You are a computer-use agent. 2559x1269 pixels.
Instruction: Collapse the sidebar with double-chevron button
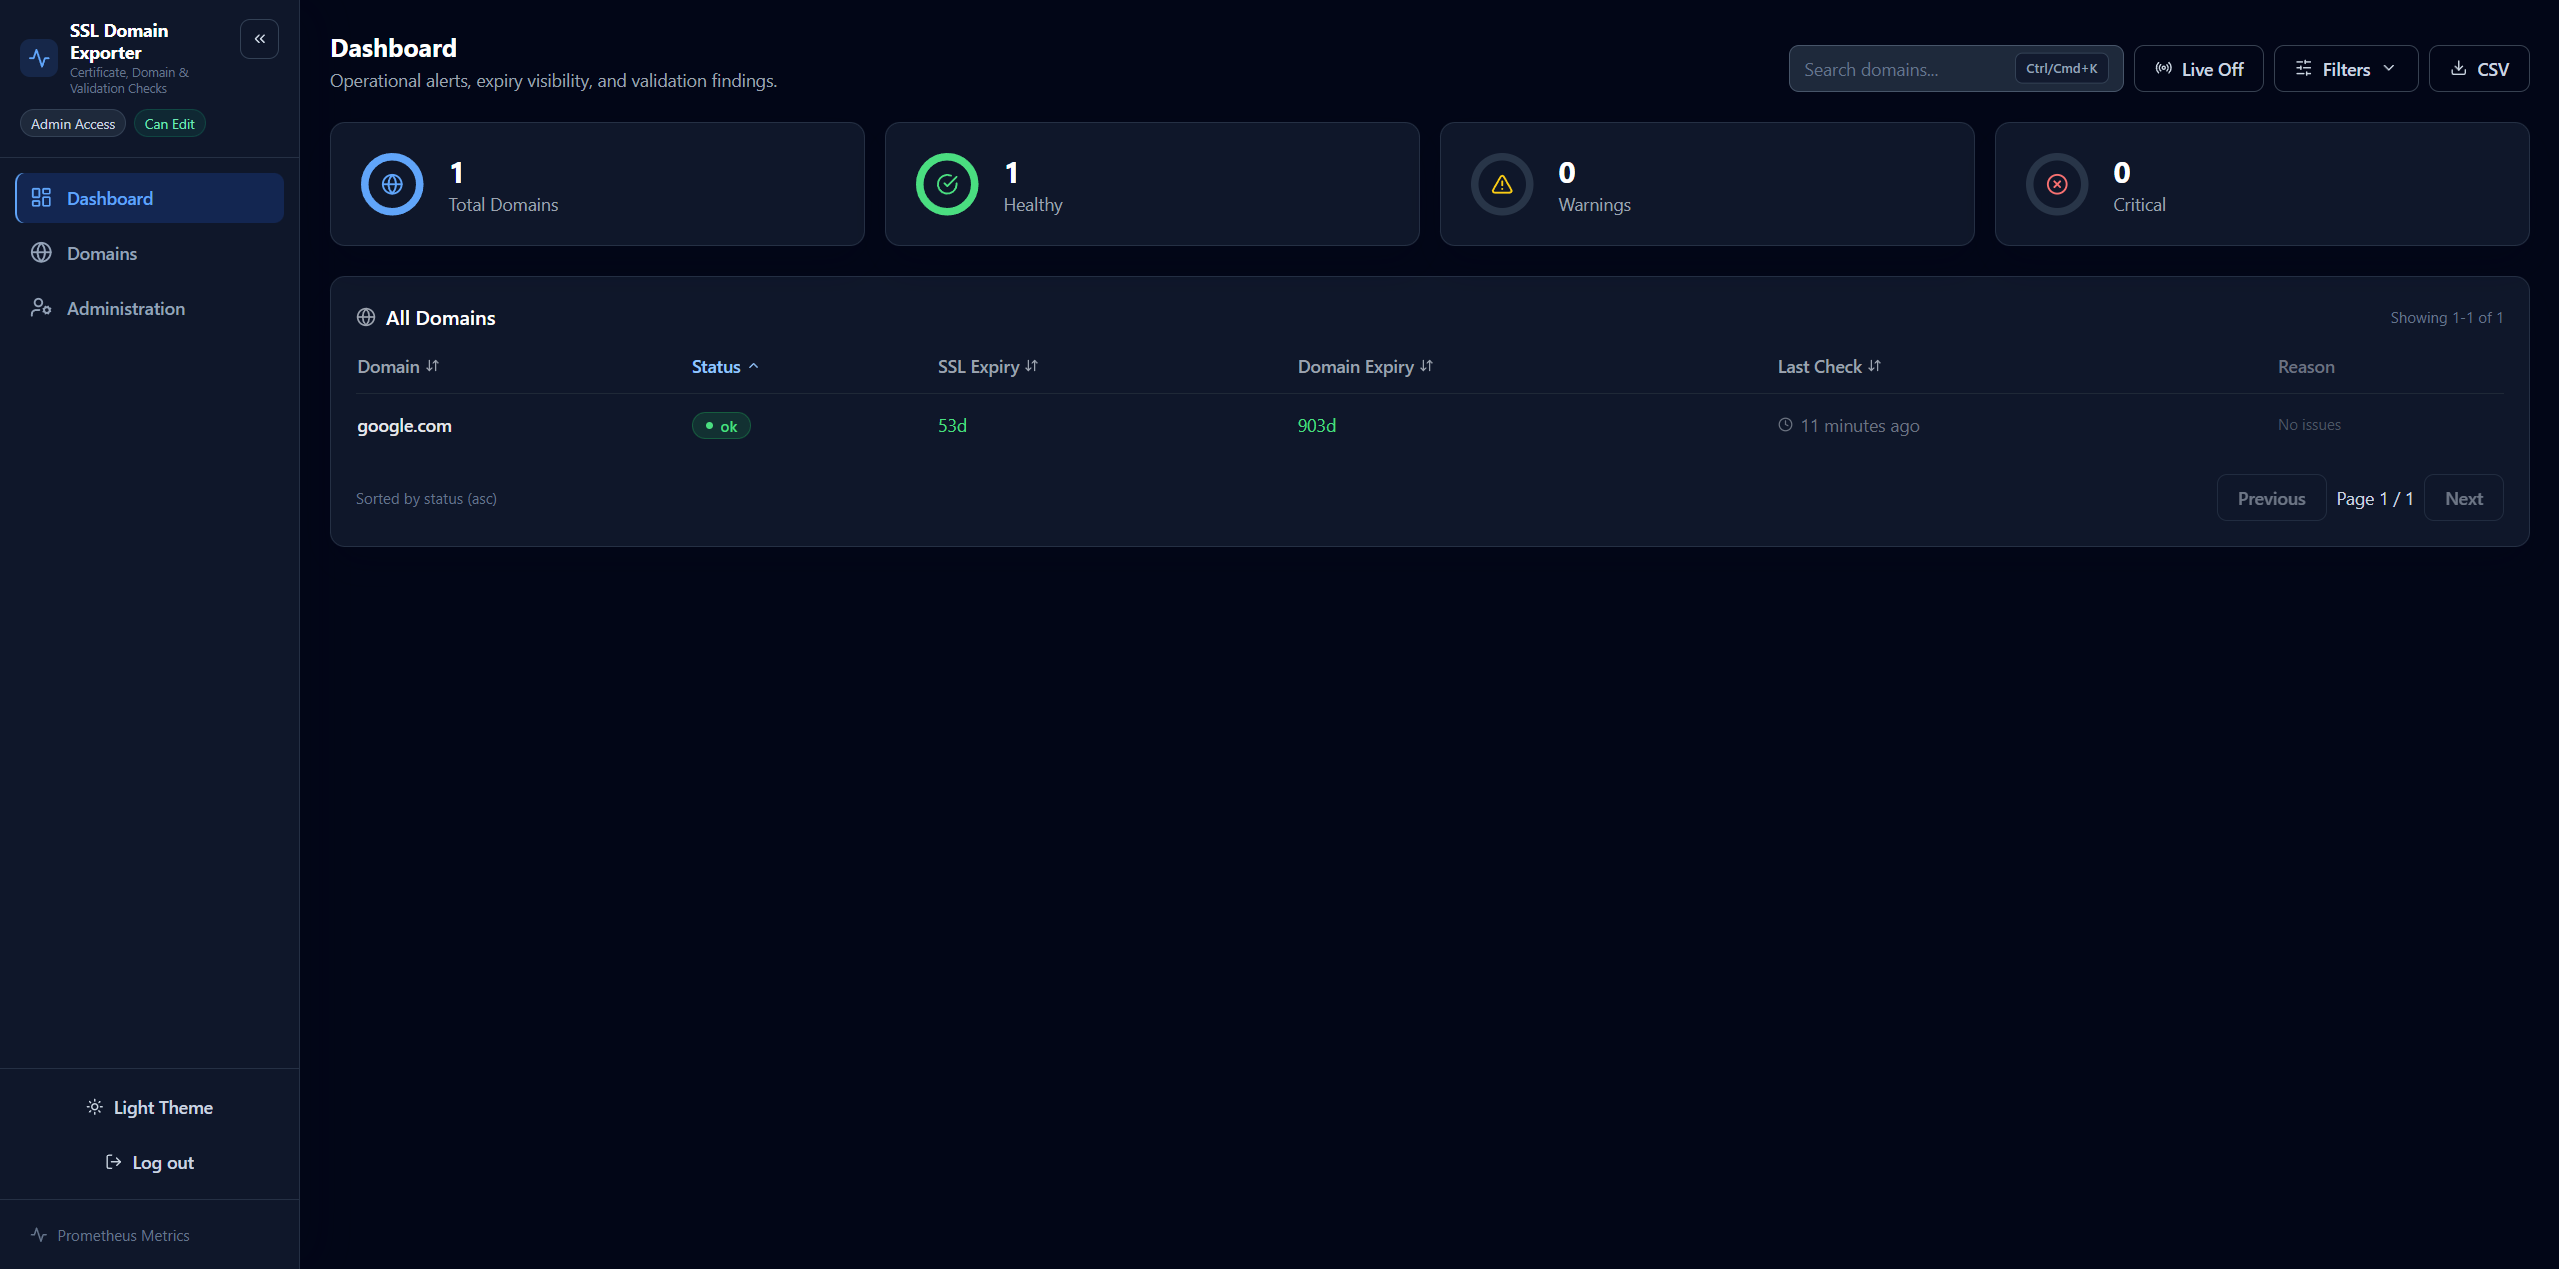259,39
